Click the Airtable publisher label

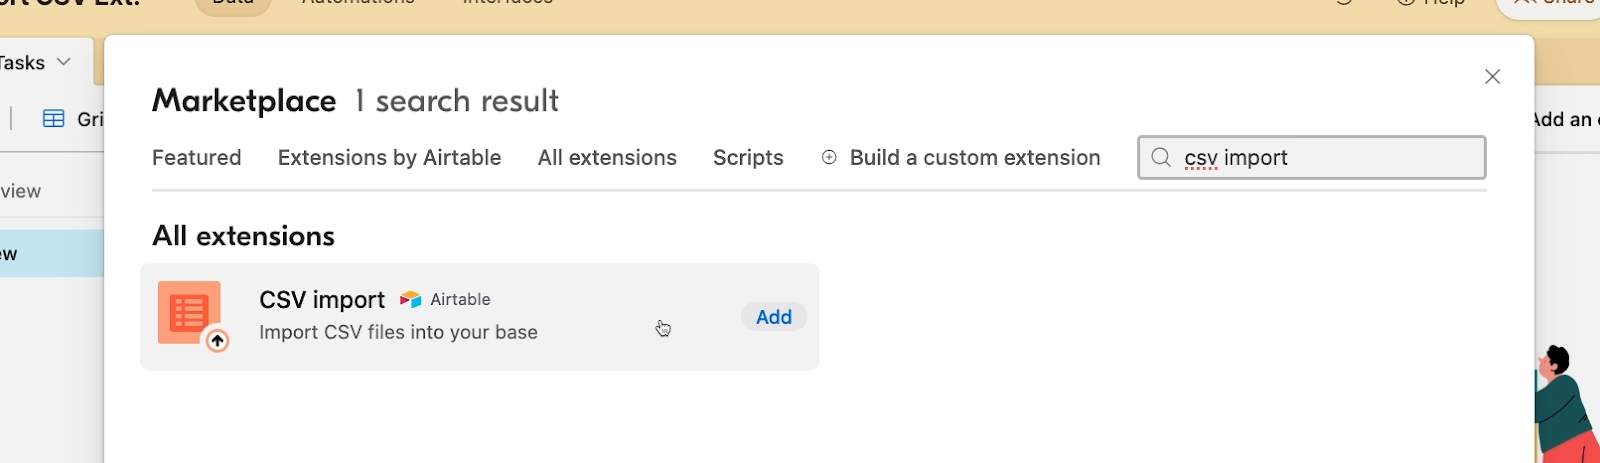[x=460, y=299]
